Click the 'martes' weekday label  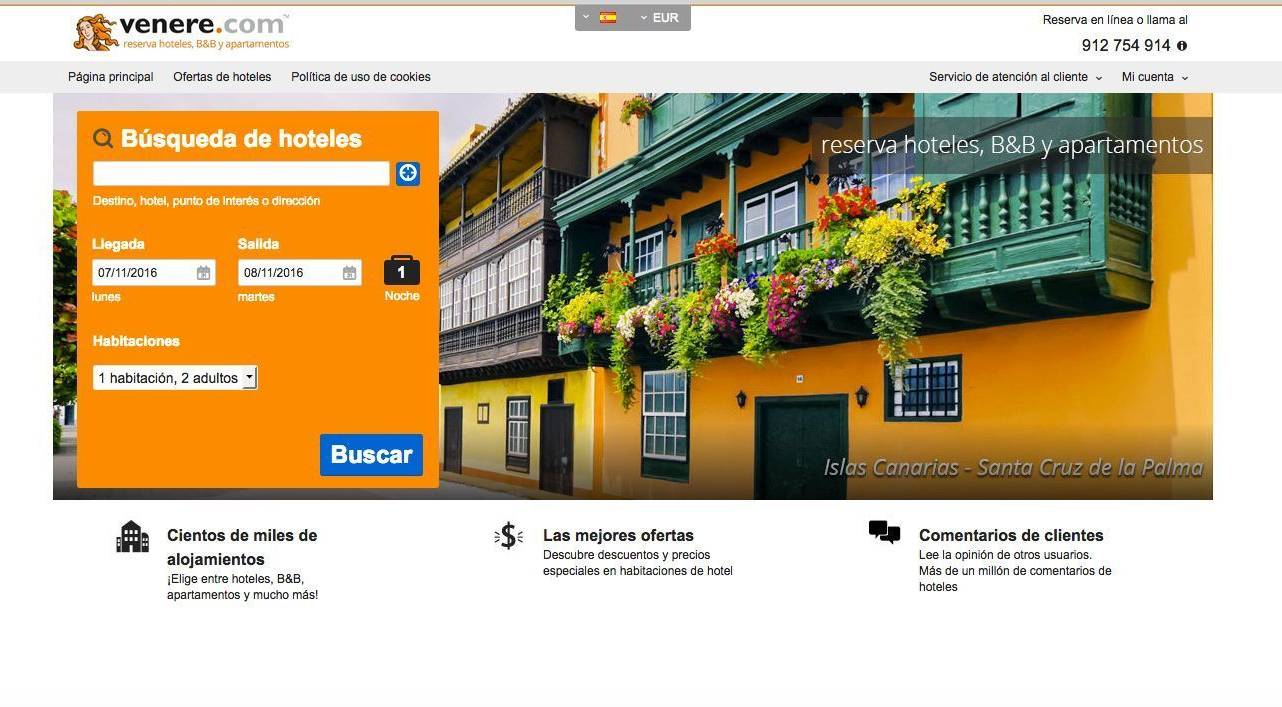[x=256, y=297]
